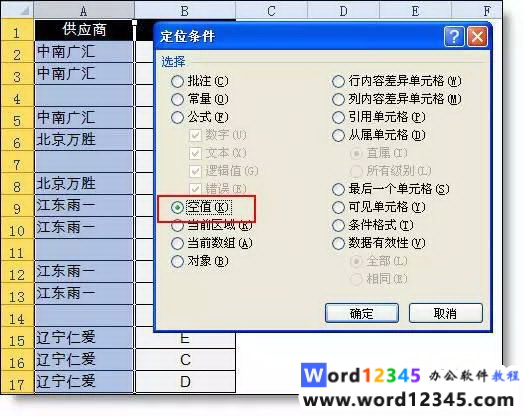Viewport: 524px width, 416px height.
Task: Click the help question mark icon
Action: click(454, 37)
